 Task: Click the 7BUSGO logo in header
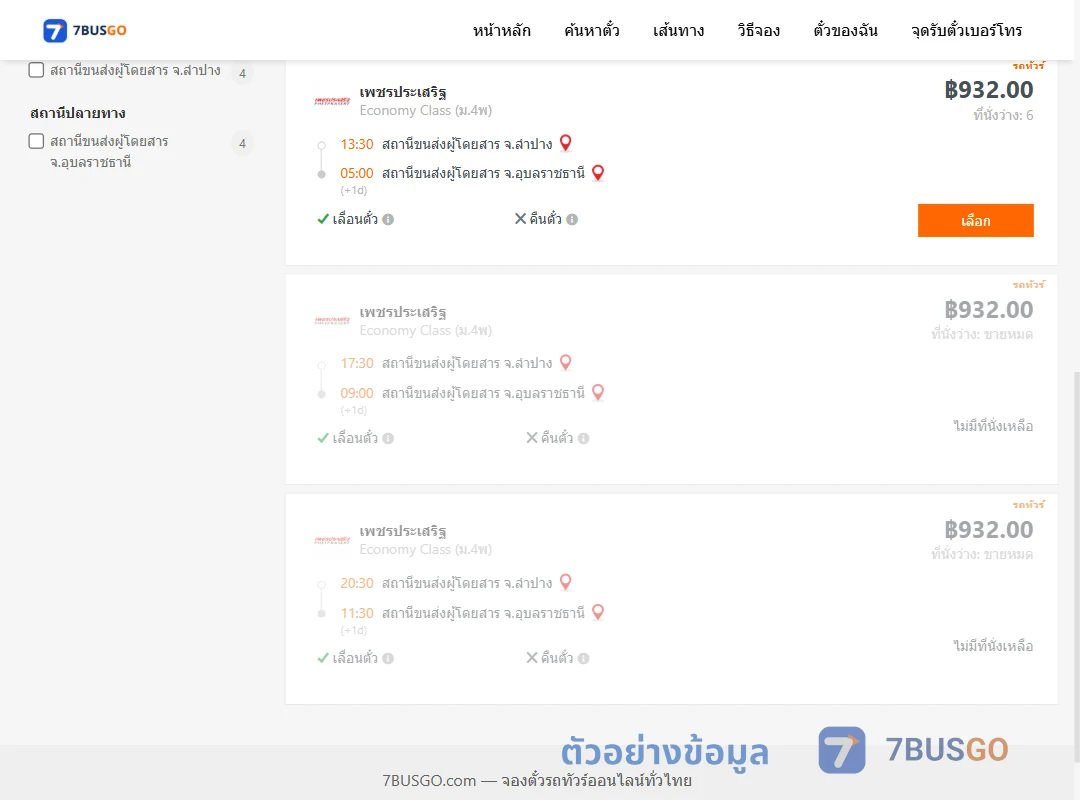point(85,30)
